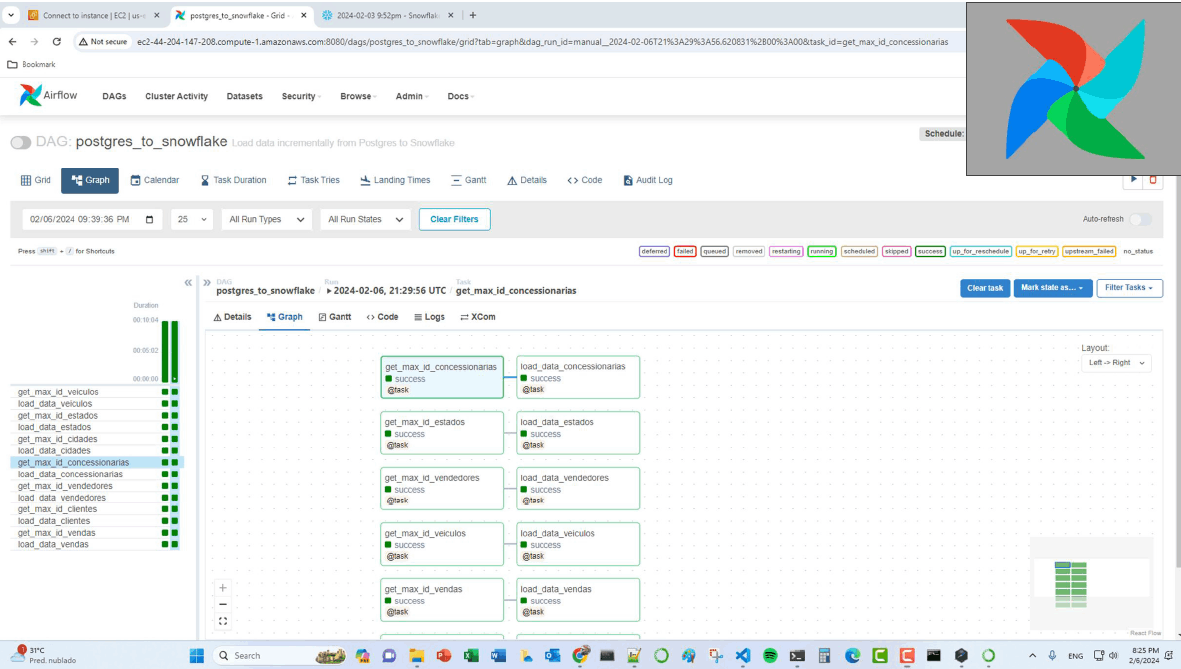The width and height of the screenshot is (1181, 669).
Task: Click the success status legend badge
Action: (x=929, y=252)
